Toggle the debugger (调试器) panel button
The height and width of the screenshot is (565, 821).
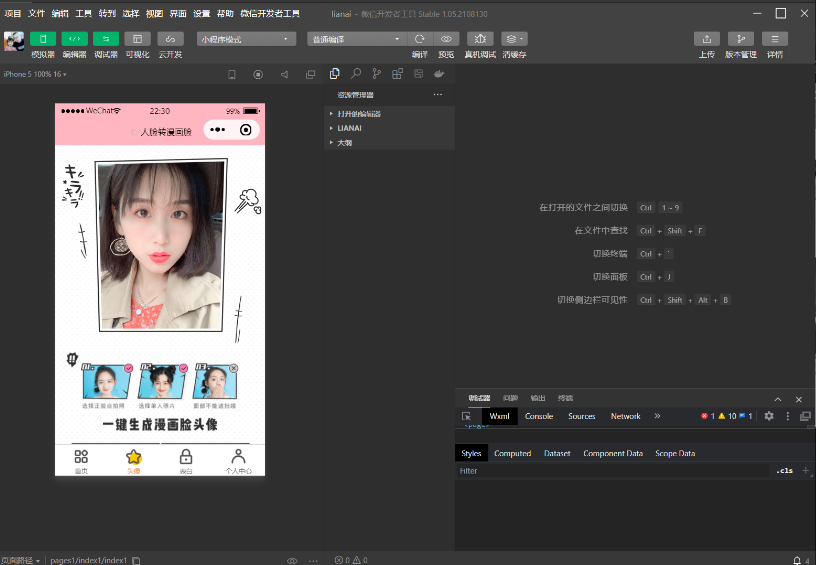(x=106, y=39)
